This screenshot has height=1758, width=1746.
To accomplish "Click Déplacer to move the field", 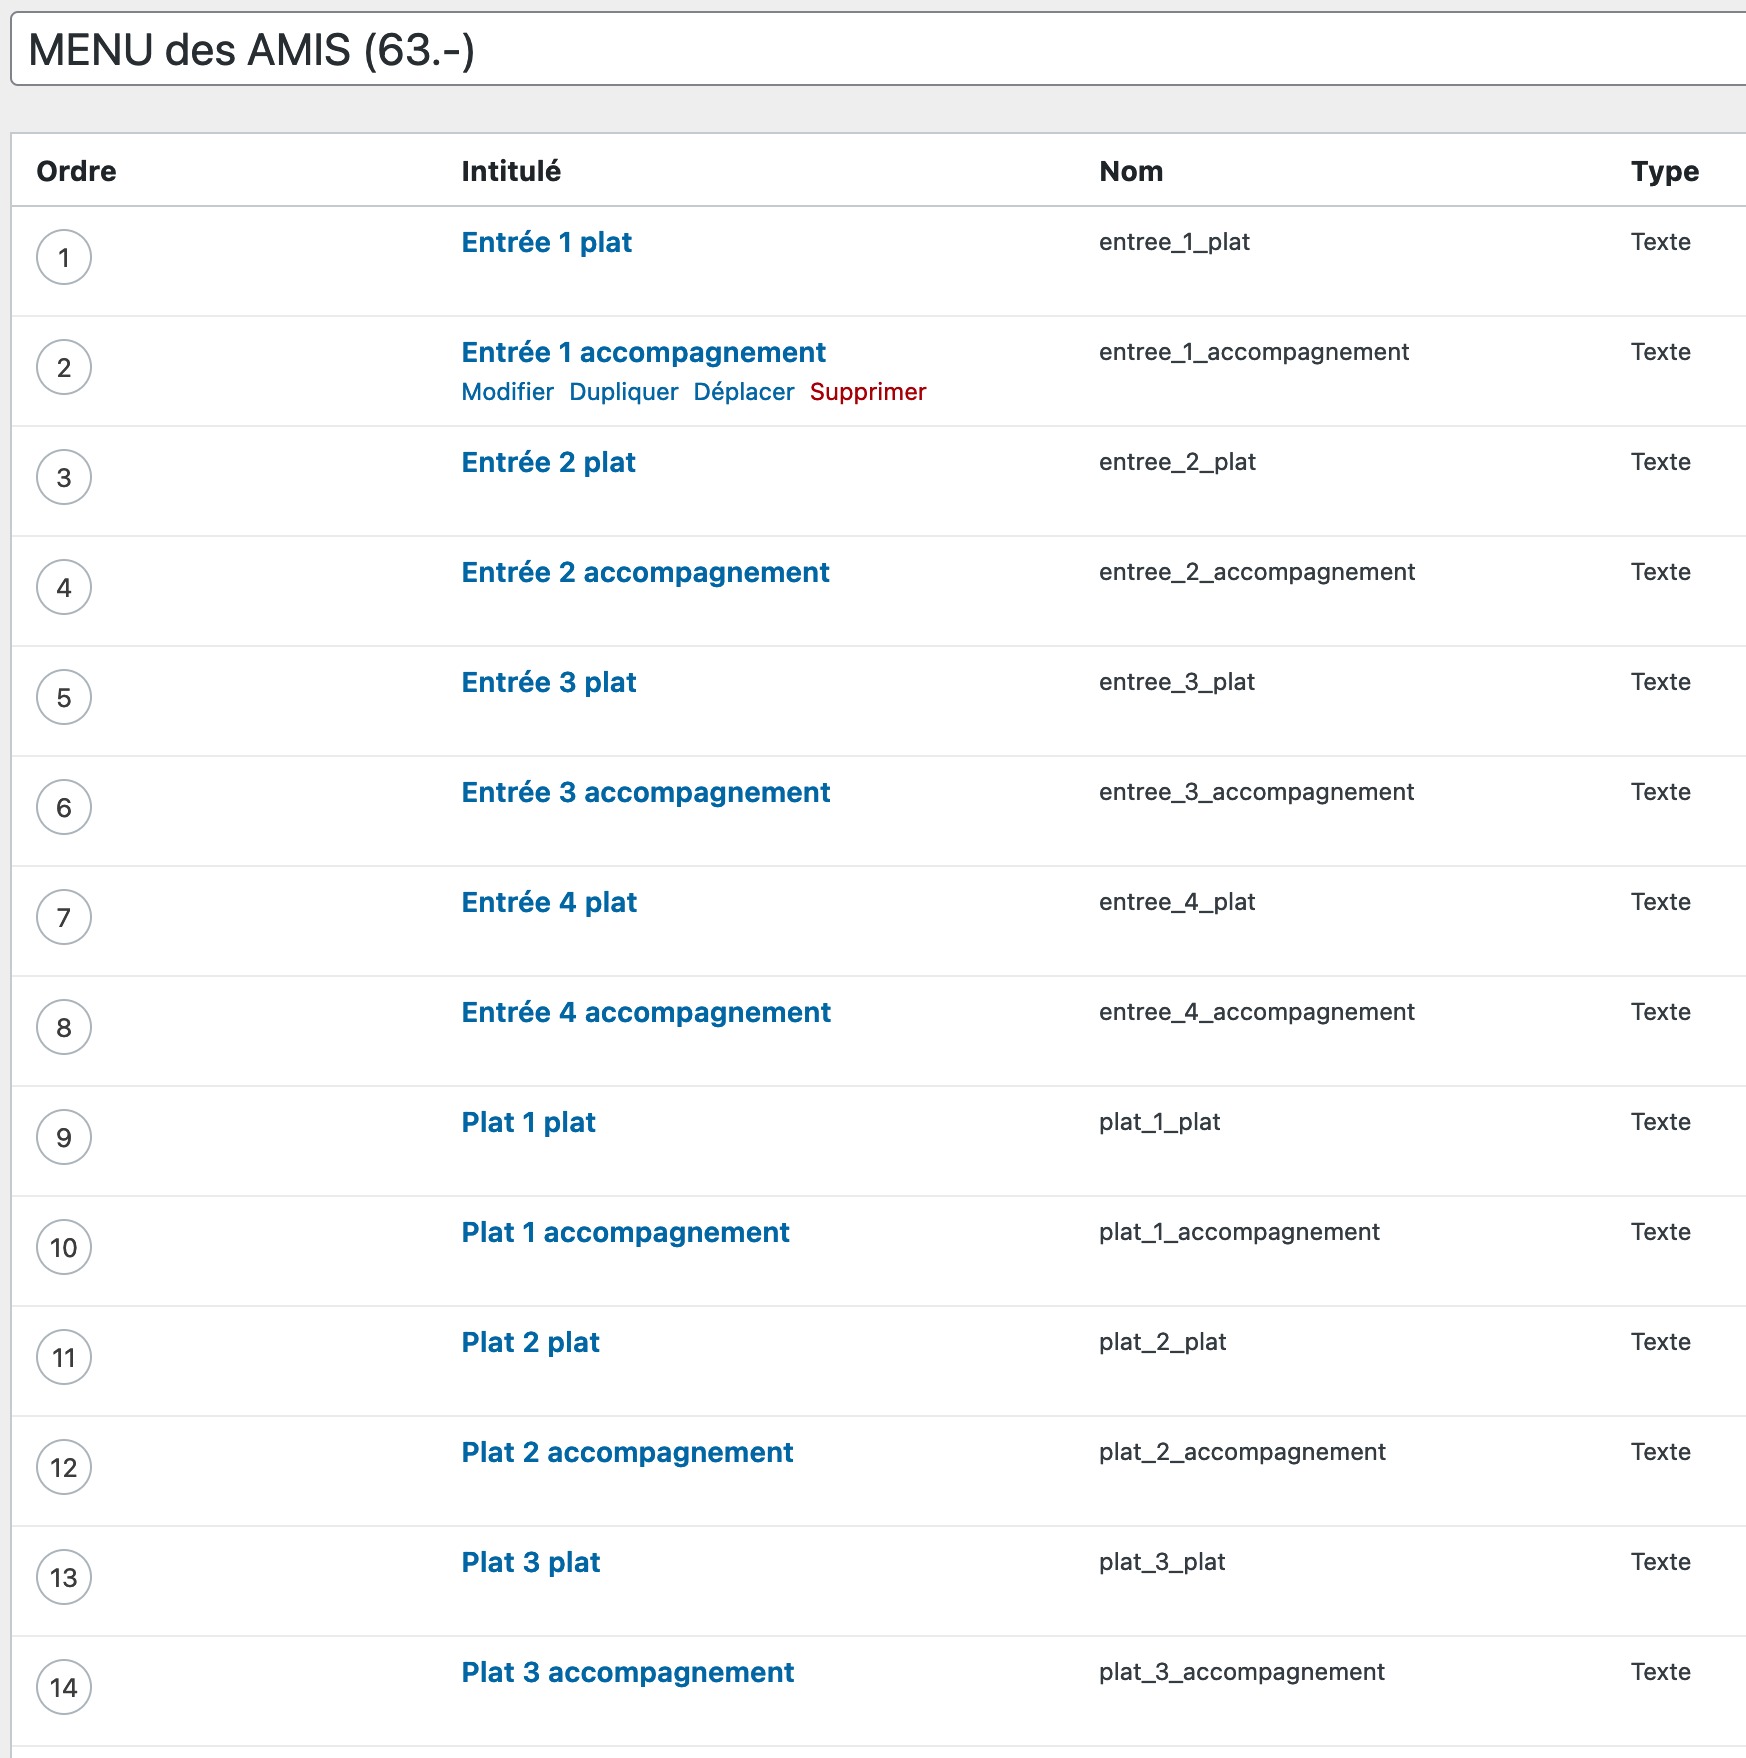I will (743, 392).
